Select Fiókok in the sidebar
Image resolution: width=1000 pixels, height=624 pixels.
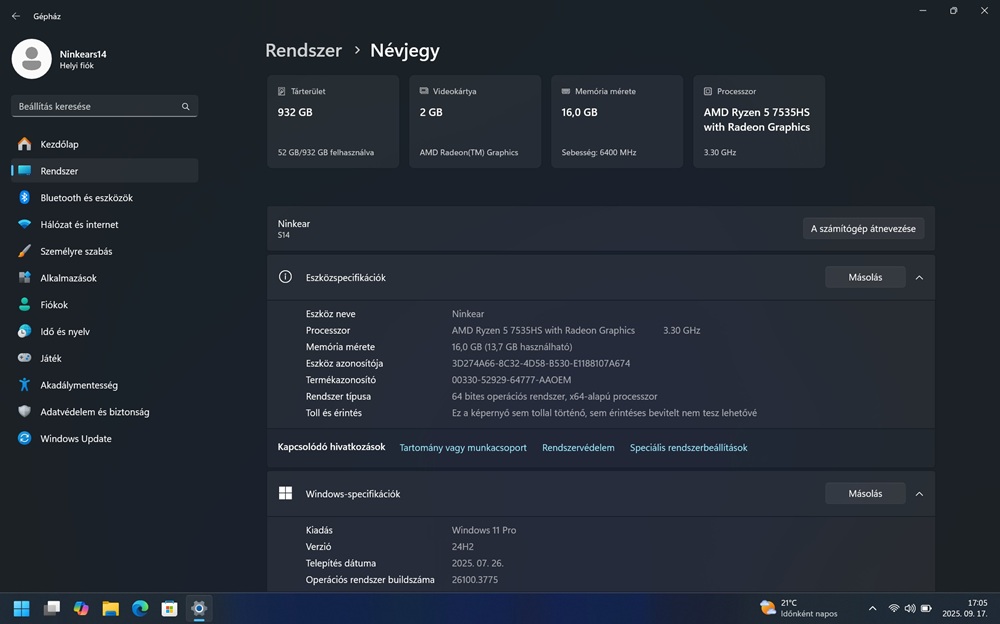54,305
